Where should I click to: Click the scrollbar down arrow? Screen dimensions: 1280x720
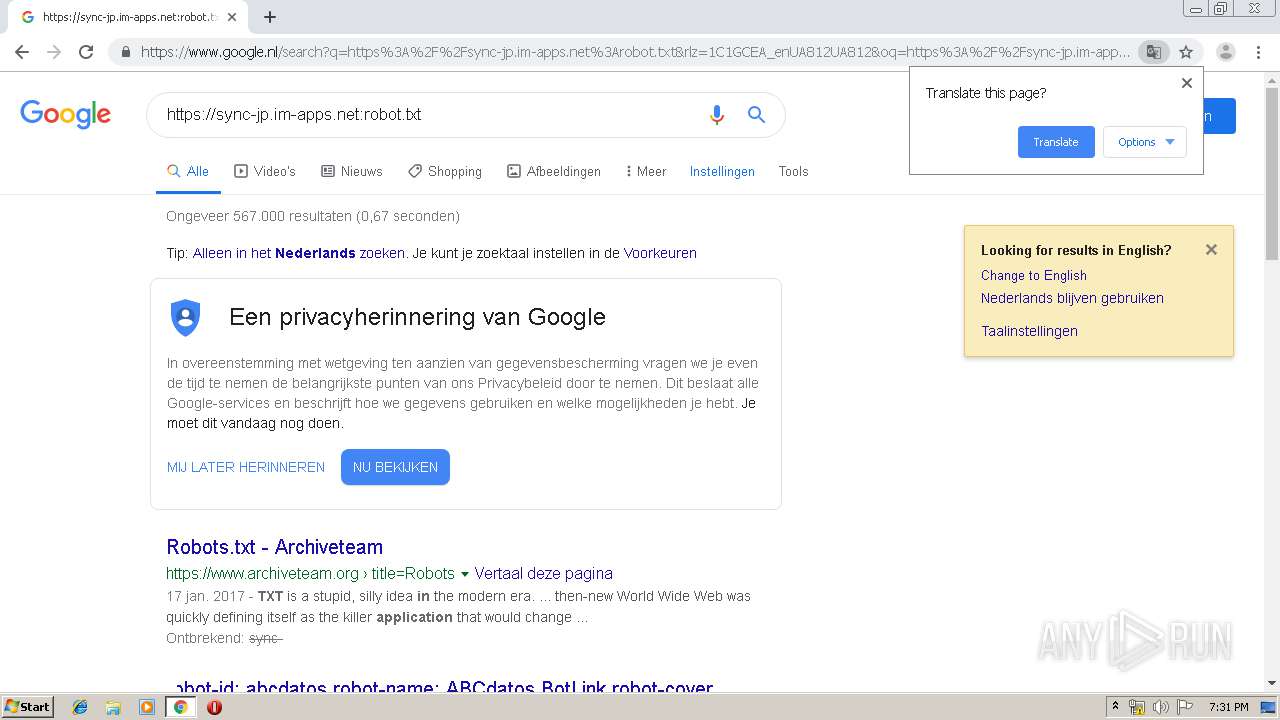click(1272, 683)
